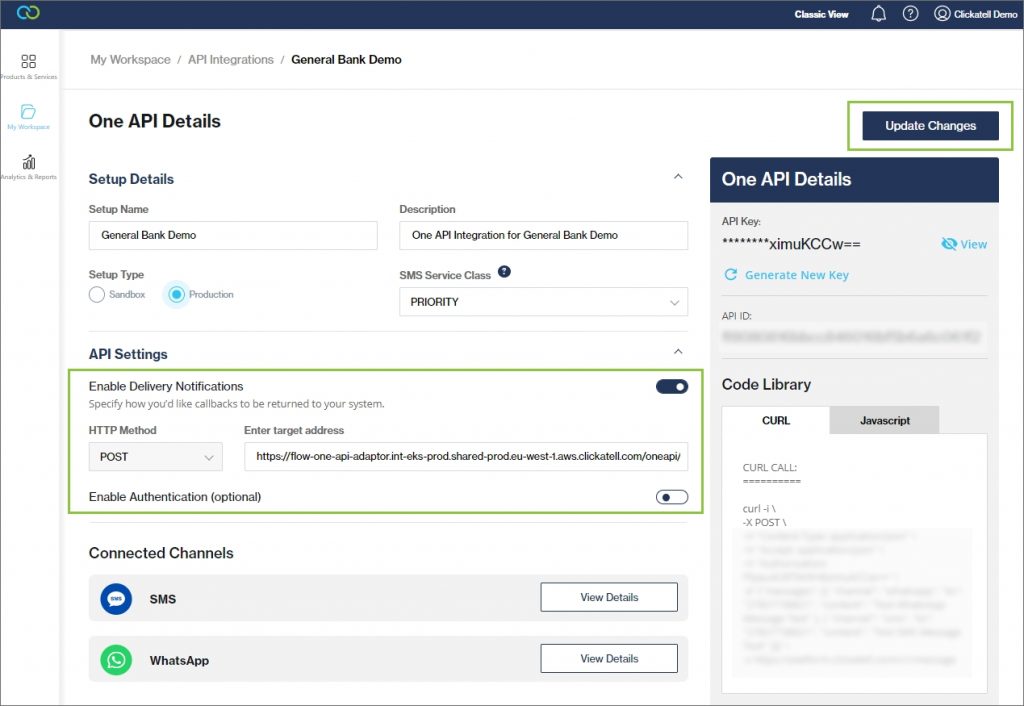Disable Enable Delivery Notifications

tap(670, 386)
